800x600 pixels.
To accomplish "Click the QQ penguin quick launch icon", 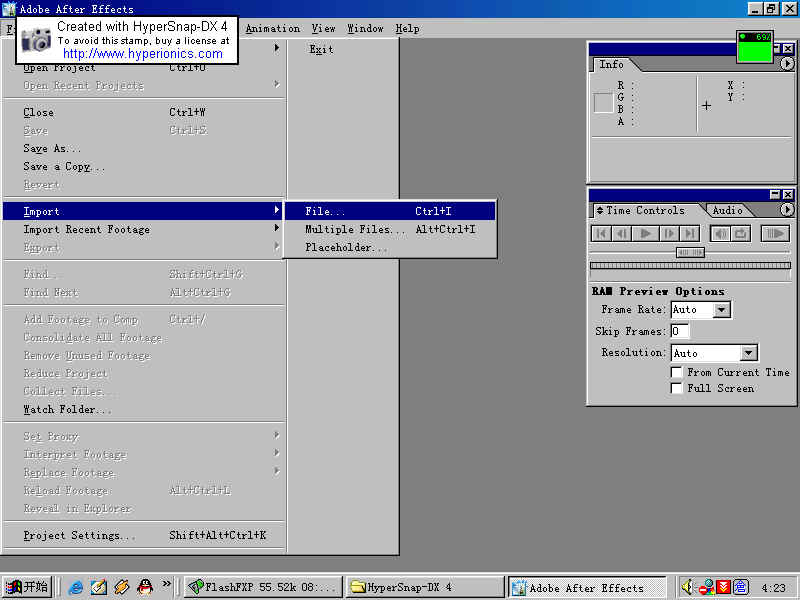I will pyautogui.click(x=145, y=587).
